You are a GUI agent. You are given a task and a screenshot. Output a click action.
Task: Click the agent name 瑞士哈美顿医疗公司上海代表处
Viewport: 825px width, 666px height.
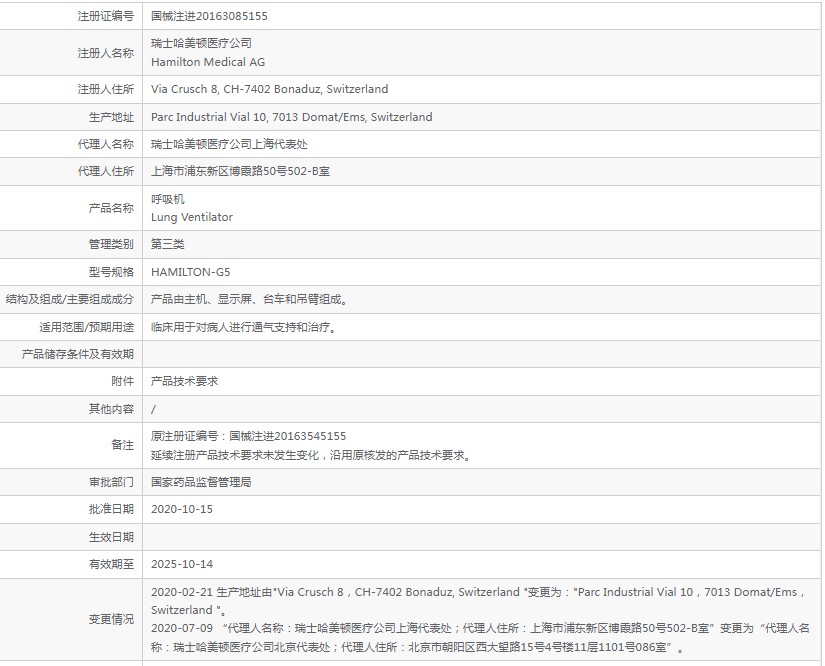coord(229,144)
